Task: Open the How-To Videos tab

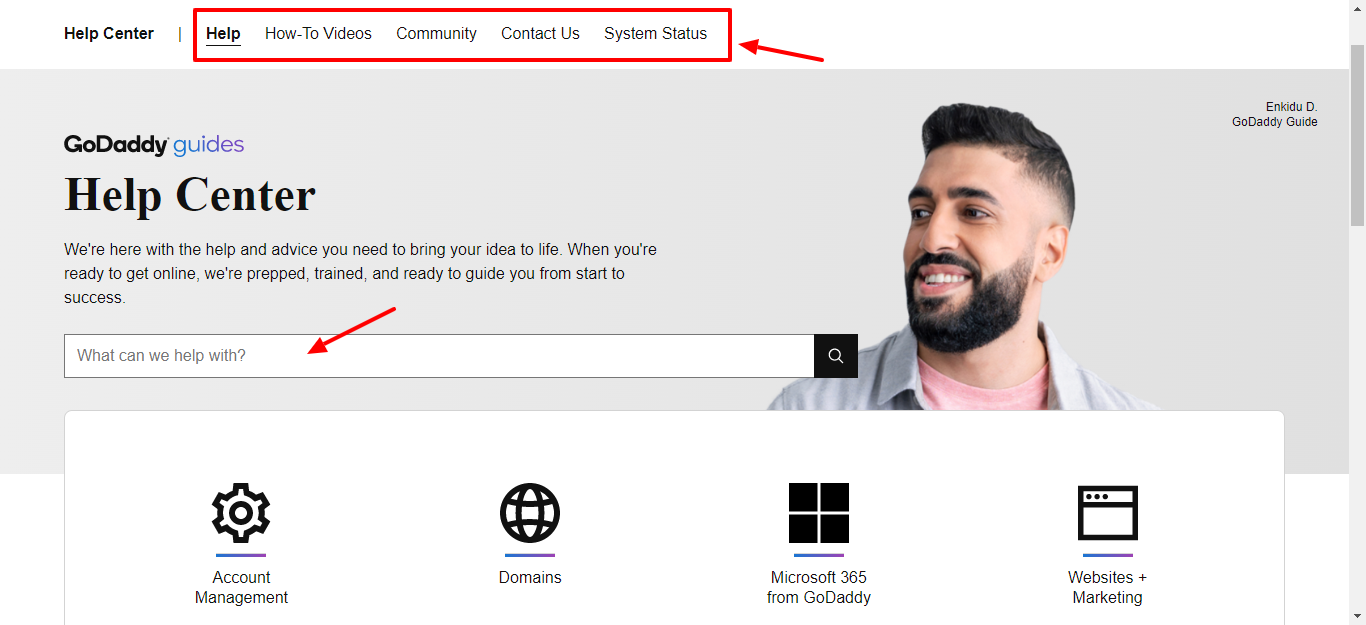Action: pos(318,34)
